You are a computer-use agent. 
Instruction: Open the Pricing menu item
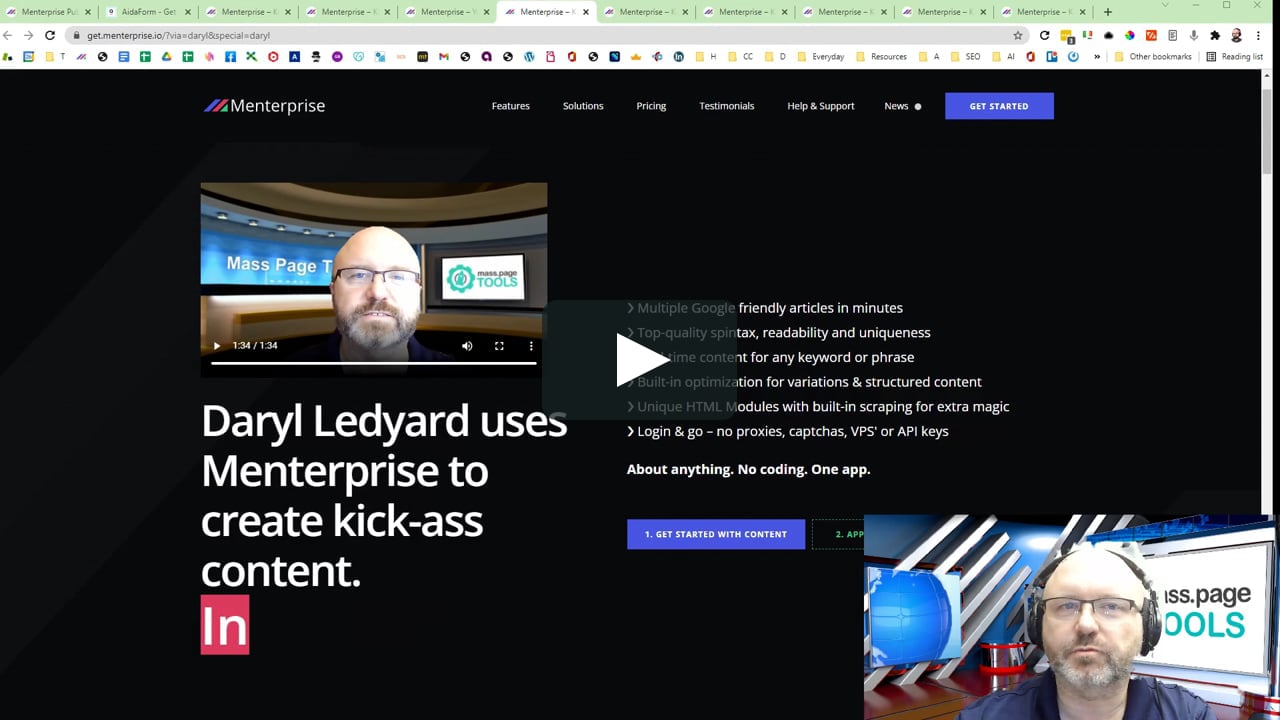coord(651,106)
